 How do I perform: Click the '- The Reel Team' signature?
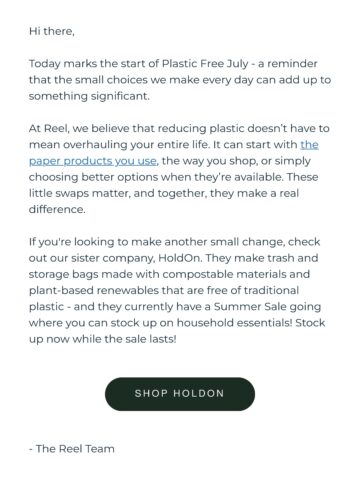72,449
